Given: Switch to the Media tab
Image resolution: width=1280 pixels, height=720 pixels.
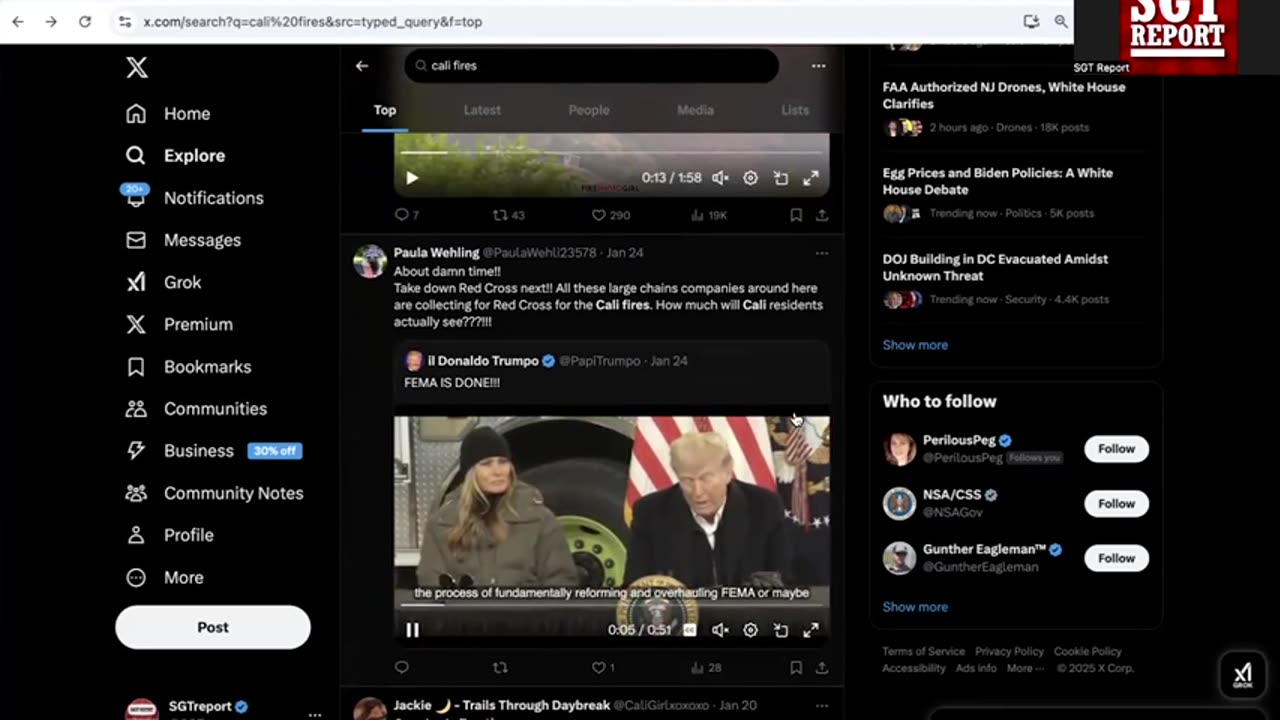Looking at the screenshot, I should pyautogui.click(x=695, y=110).
